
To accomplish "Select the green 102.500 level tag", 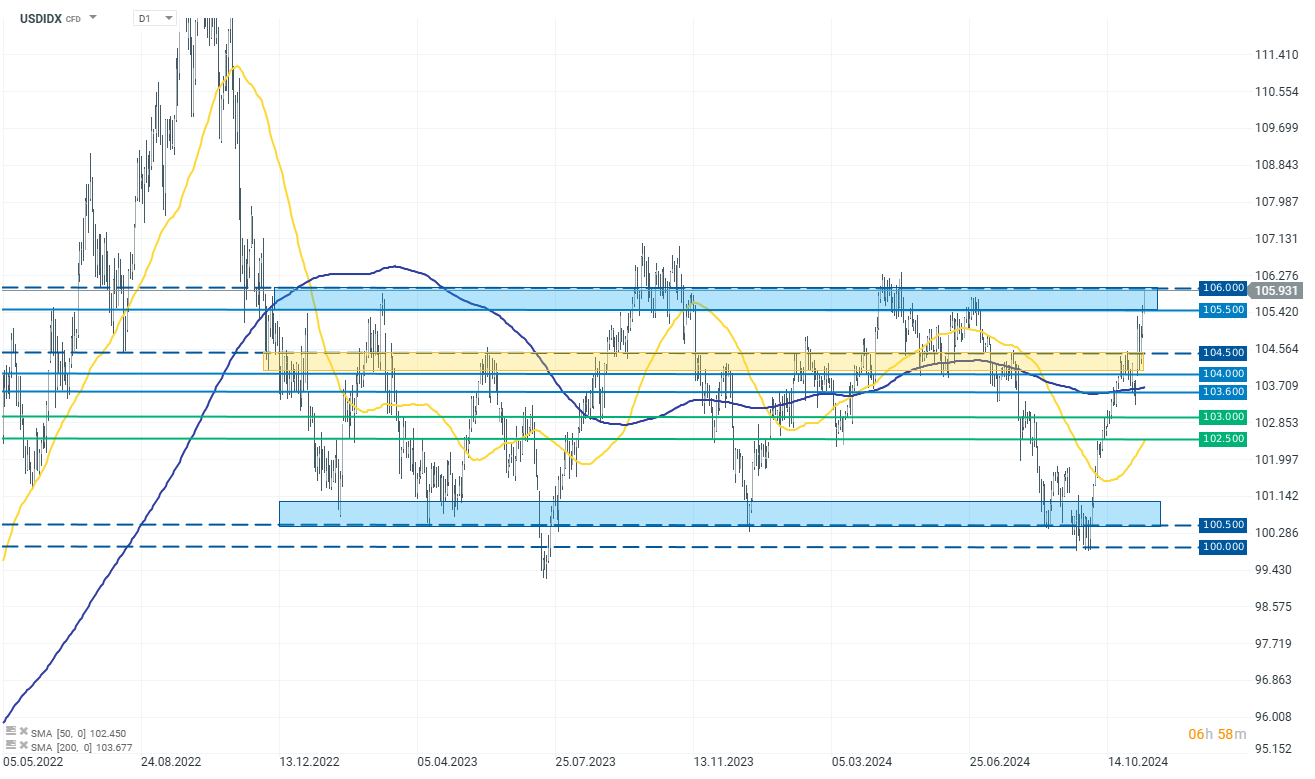I will point(1225,439).
